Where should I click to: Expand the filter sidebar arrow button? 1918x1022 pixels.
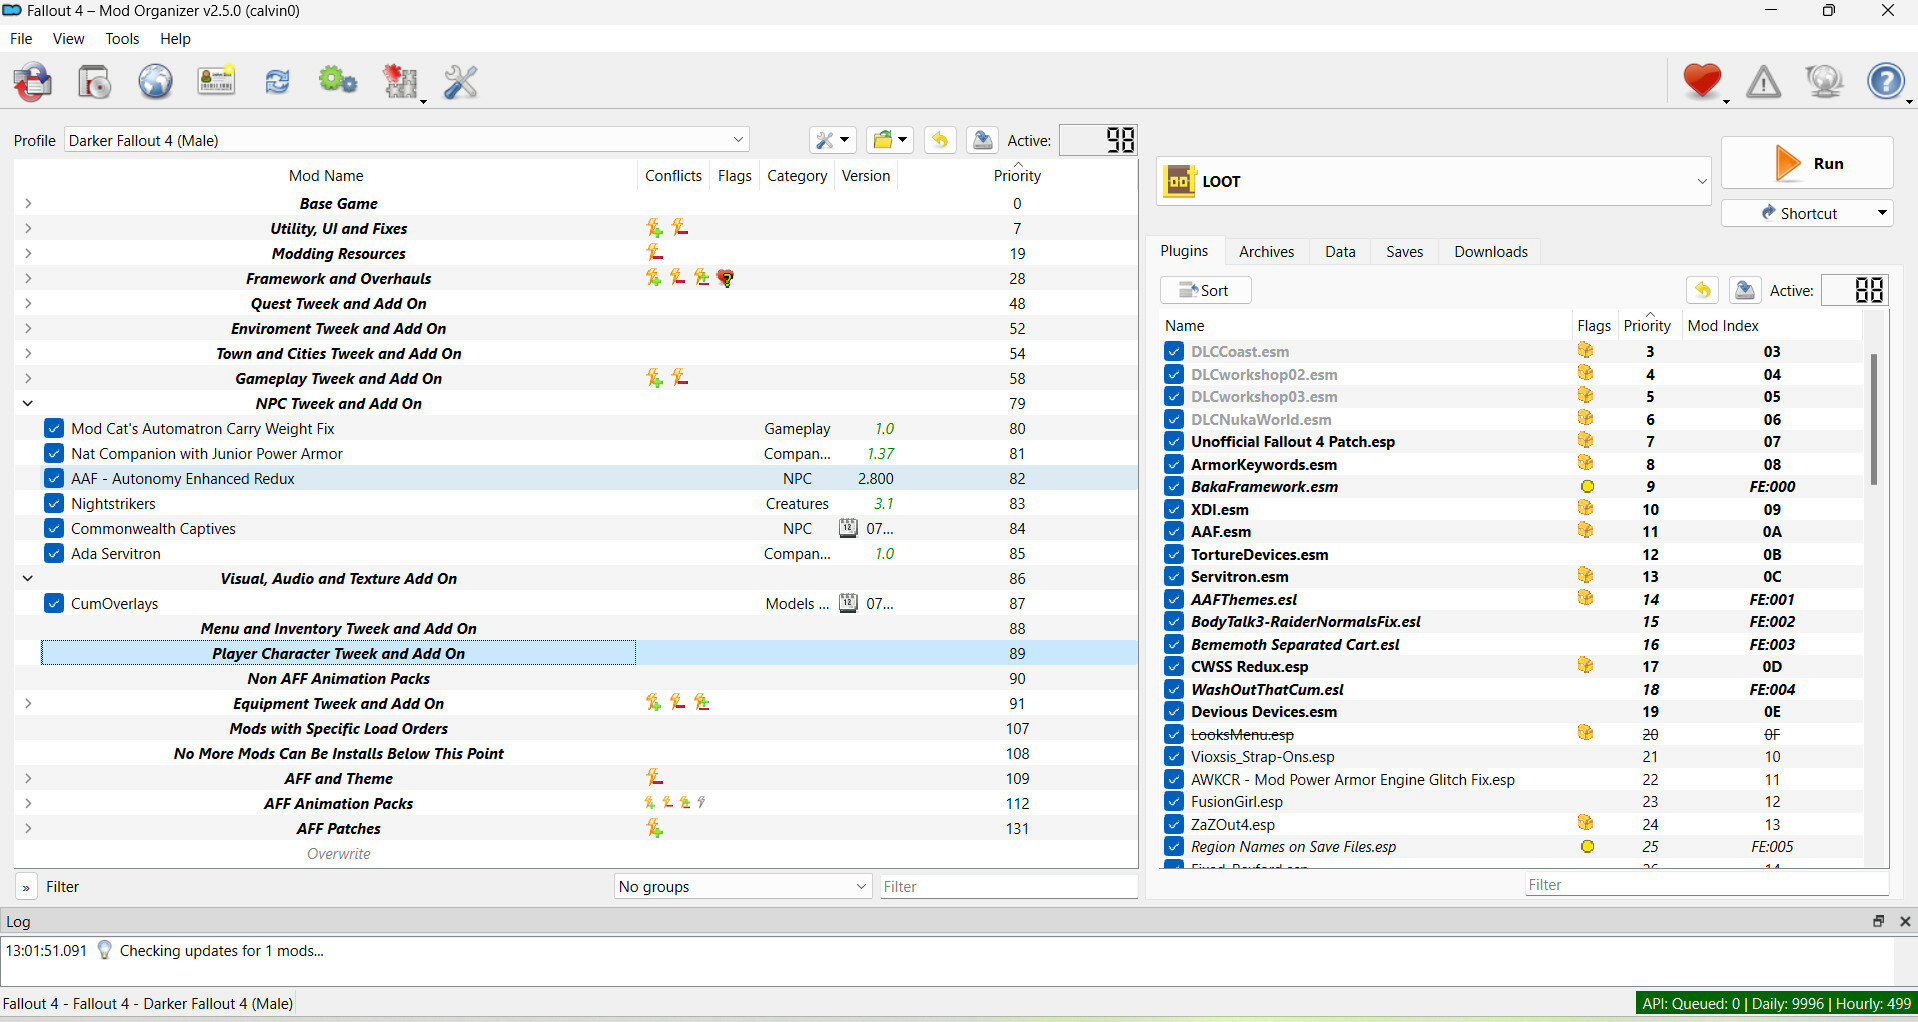point(26,887)
